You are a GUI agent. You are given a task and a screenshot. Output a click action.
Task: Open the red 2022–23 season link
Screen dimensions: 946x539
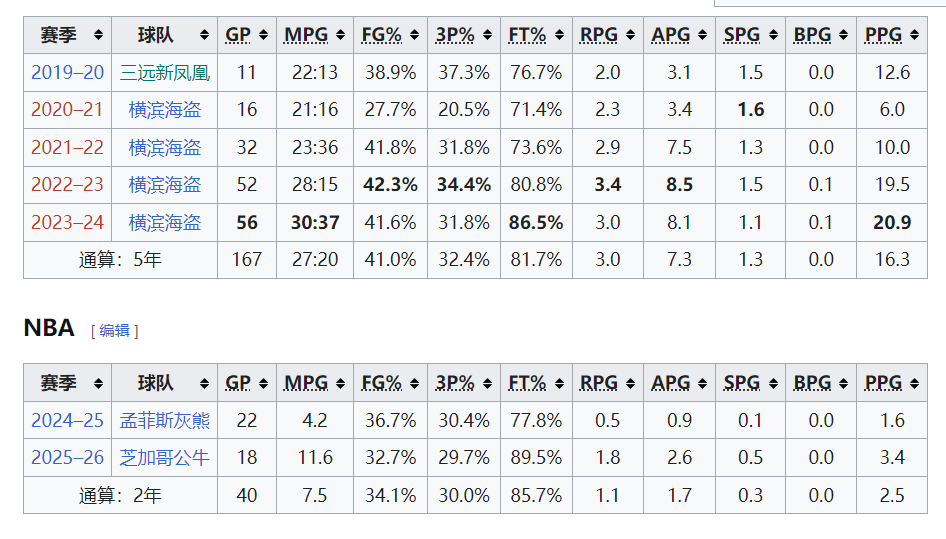point(68,185)
